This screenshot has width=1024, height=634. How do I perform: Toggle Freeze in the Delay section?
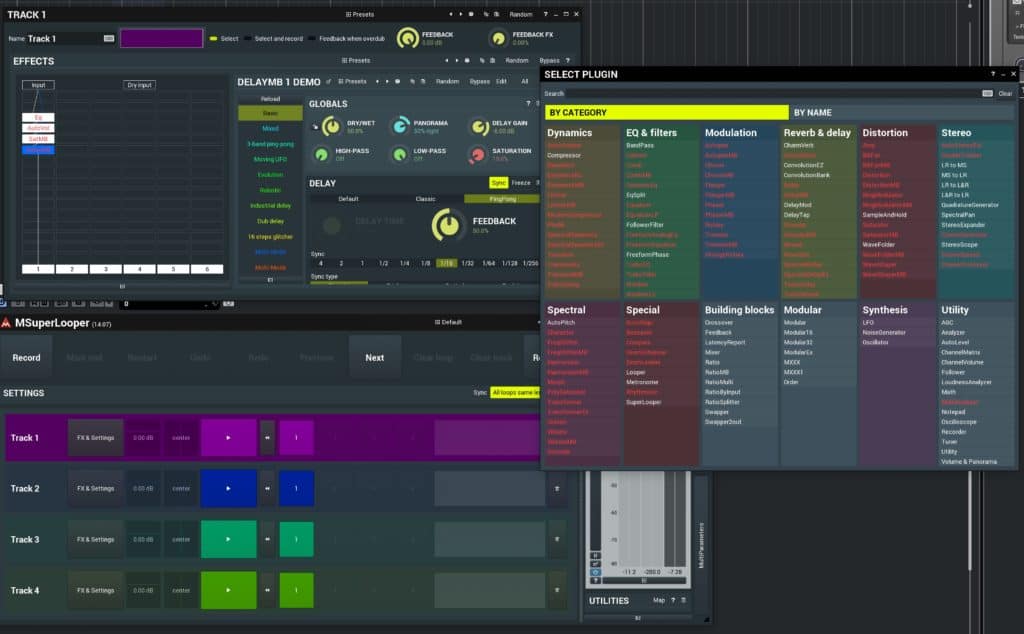(x=520, y=183)
